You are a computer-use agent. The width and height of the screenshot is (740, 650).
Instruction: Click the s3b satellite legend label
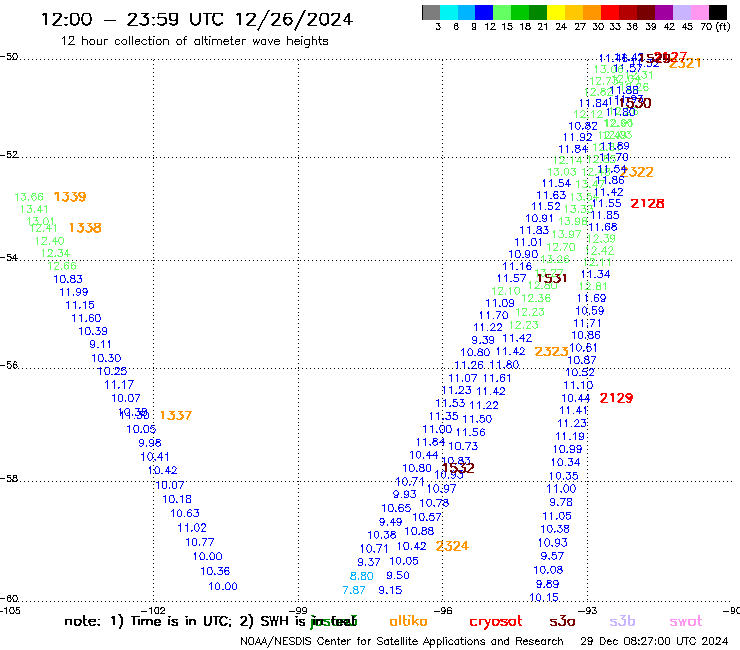pyautogui.click(x=622, y=621)
